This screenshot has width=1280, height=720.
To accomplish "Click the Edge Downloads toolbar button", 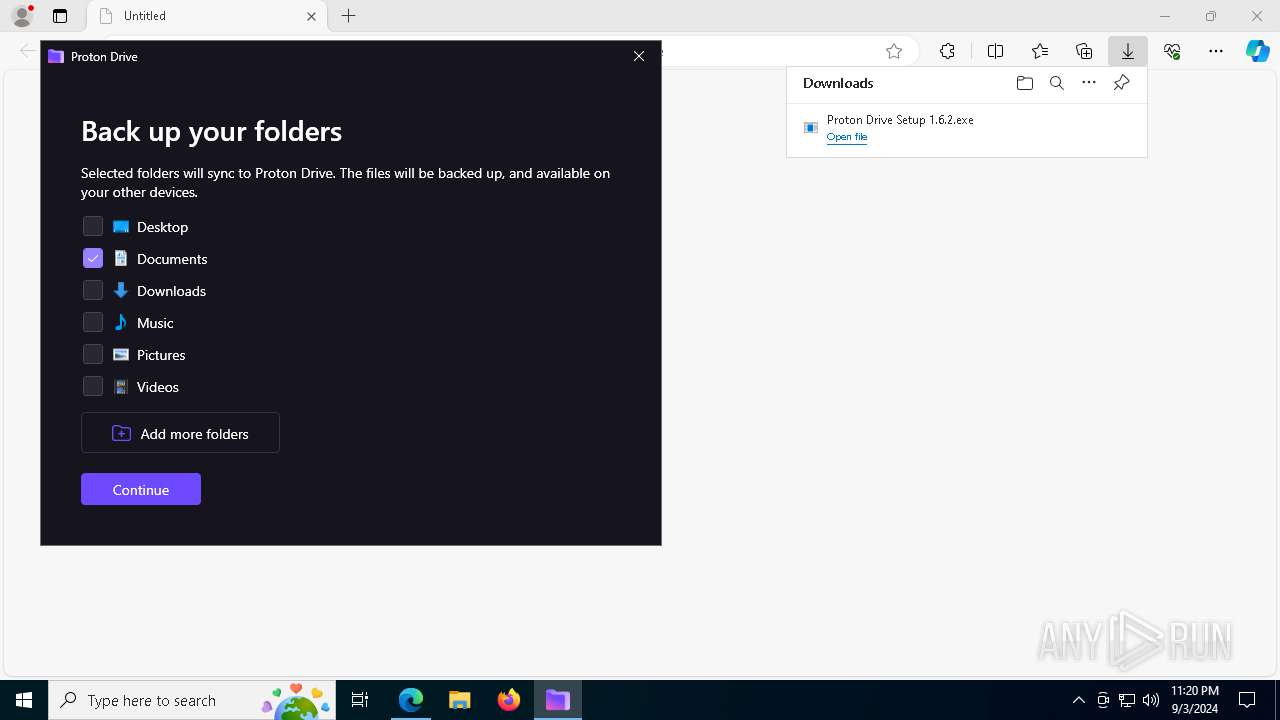I will click(x=1128, y=51).
